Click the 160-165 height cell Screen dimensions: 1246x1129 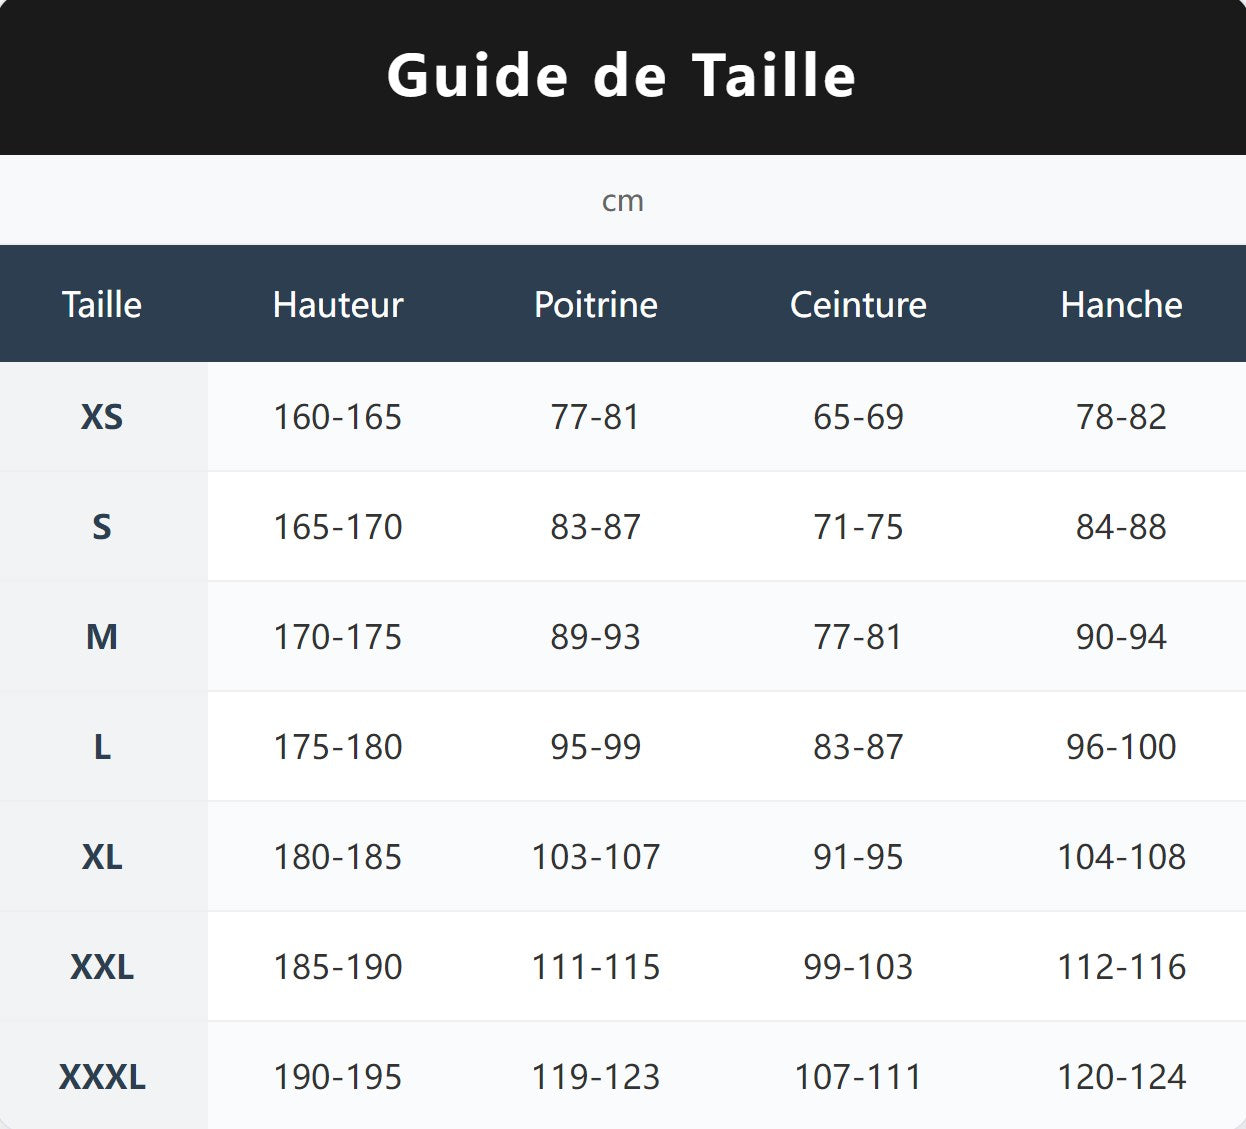click(x=338, y=417)
